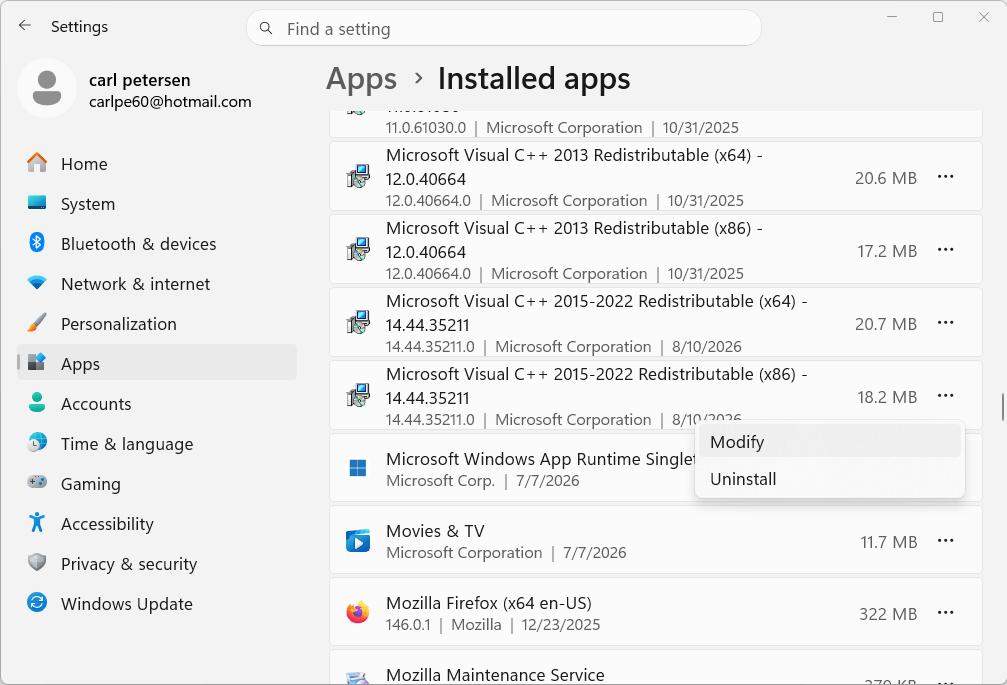
Task: Click the Accessibility figure icon
Action: [37, 522]
